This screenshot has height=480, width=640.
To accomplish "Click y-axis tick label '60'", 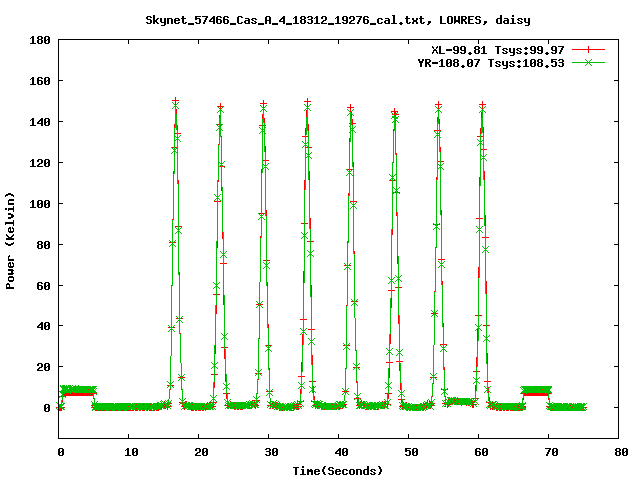I will [x=43, y=285].
